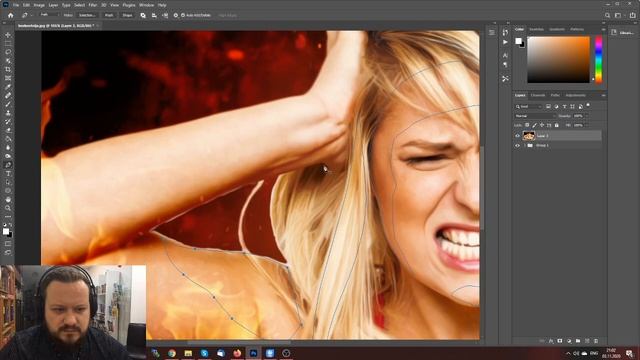The height and width of the screenshot is (360, 640).
Task: Open the Image menu
Action: 39,5
